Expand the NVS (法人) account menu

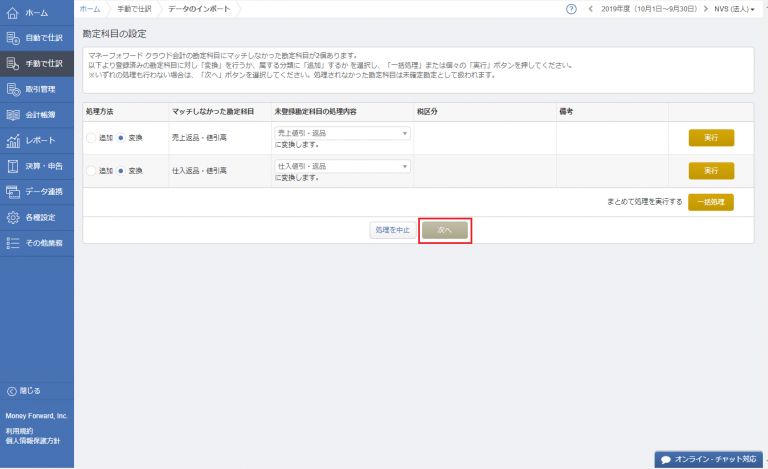click(734, 9)
